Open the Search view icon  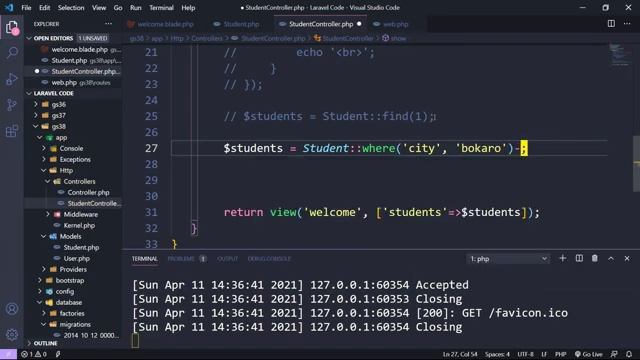tap(12, 53)
